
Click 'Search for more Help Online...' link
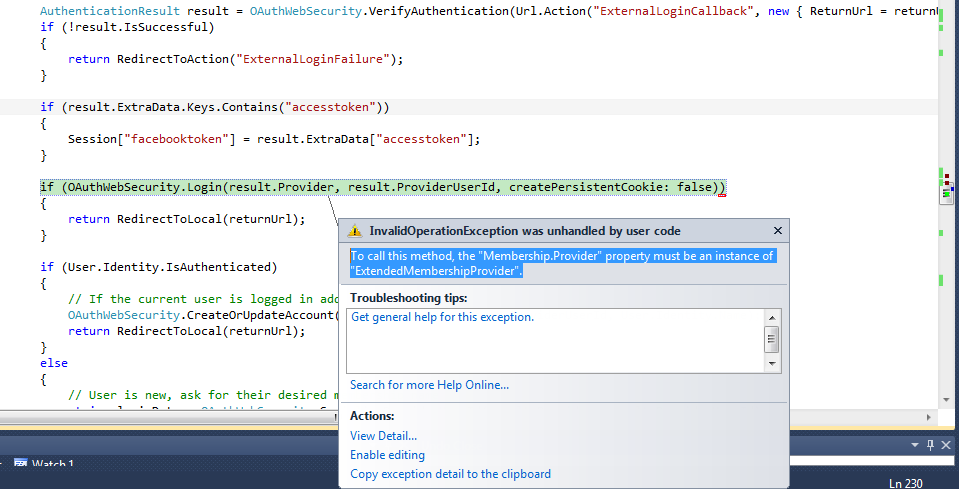tap(429, 385)
